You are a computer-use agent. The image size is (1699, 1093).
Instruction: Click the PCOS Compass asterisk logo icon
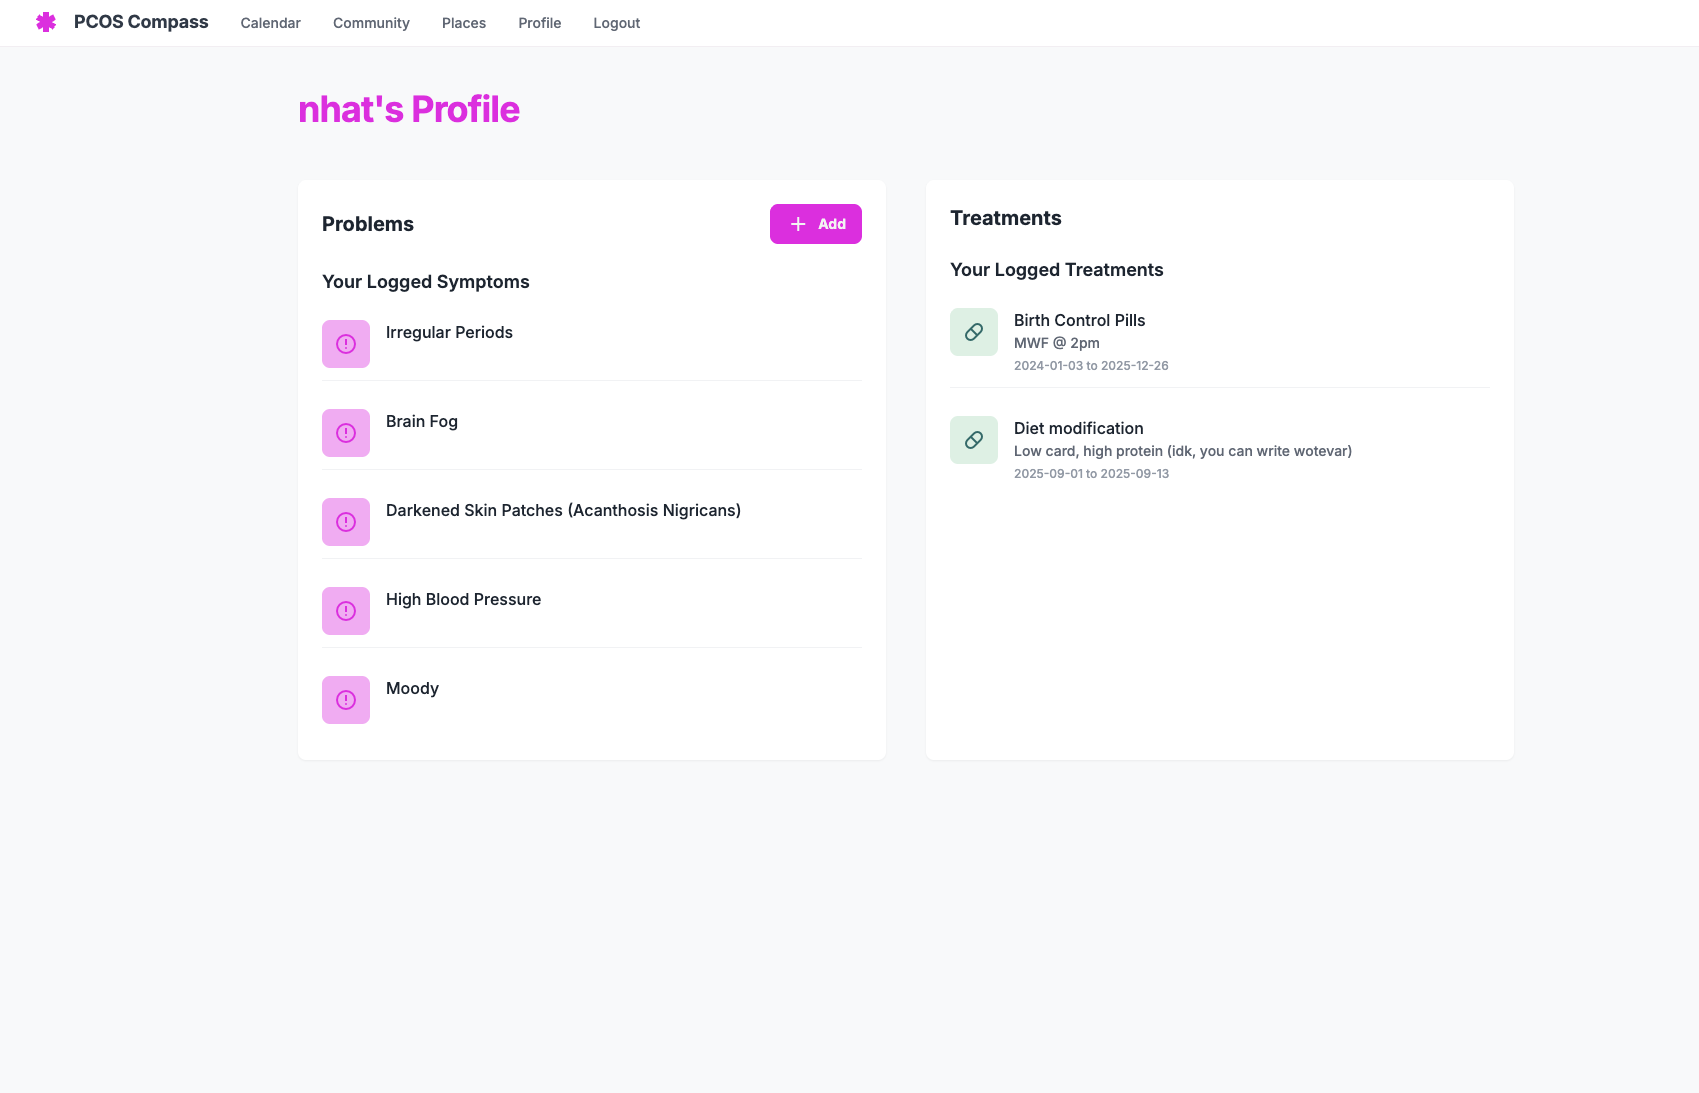pos(46,21)
